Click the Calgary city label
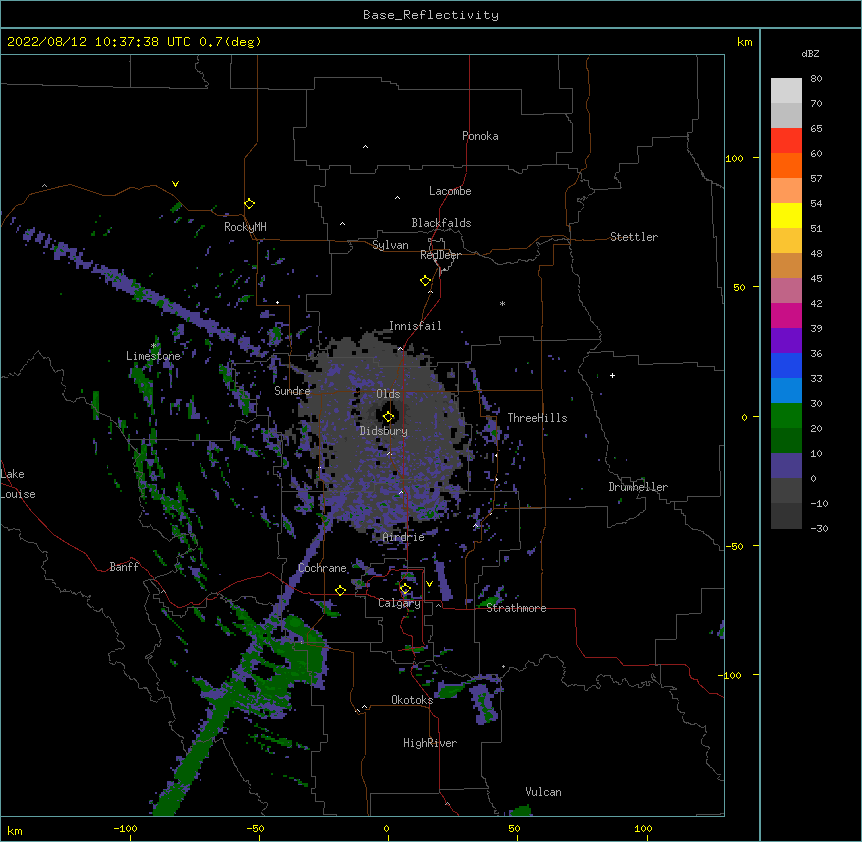862x842 pixels. click(x=399, y=603)
